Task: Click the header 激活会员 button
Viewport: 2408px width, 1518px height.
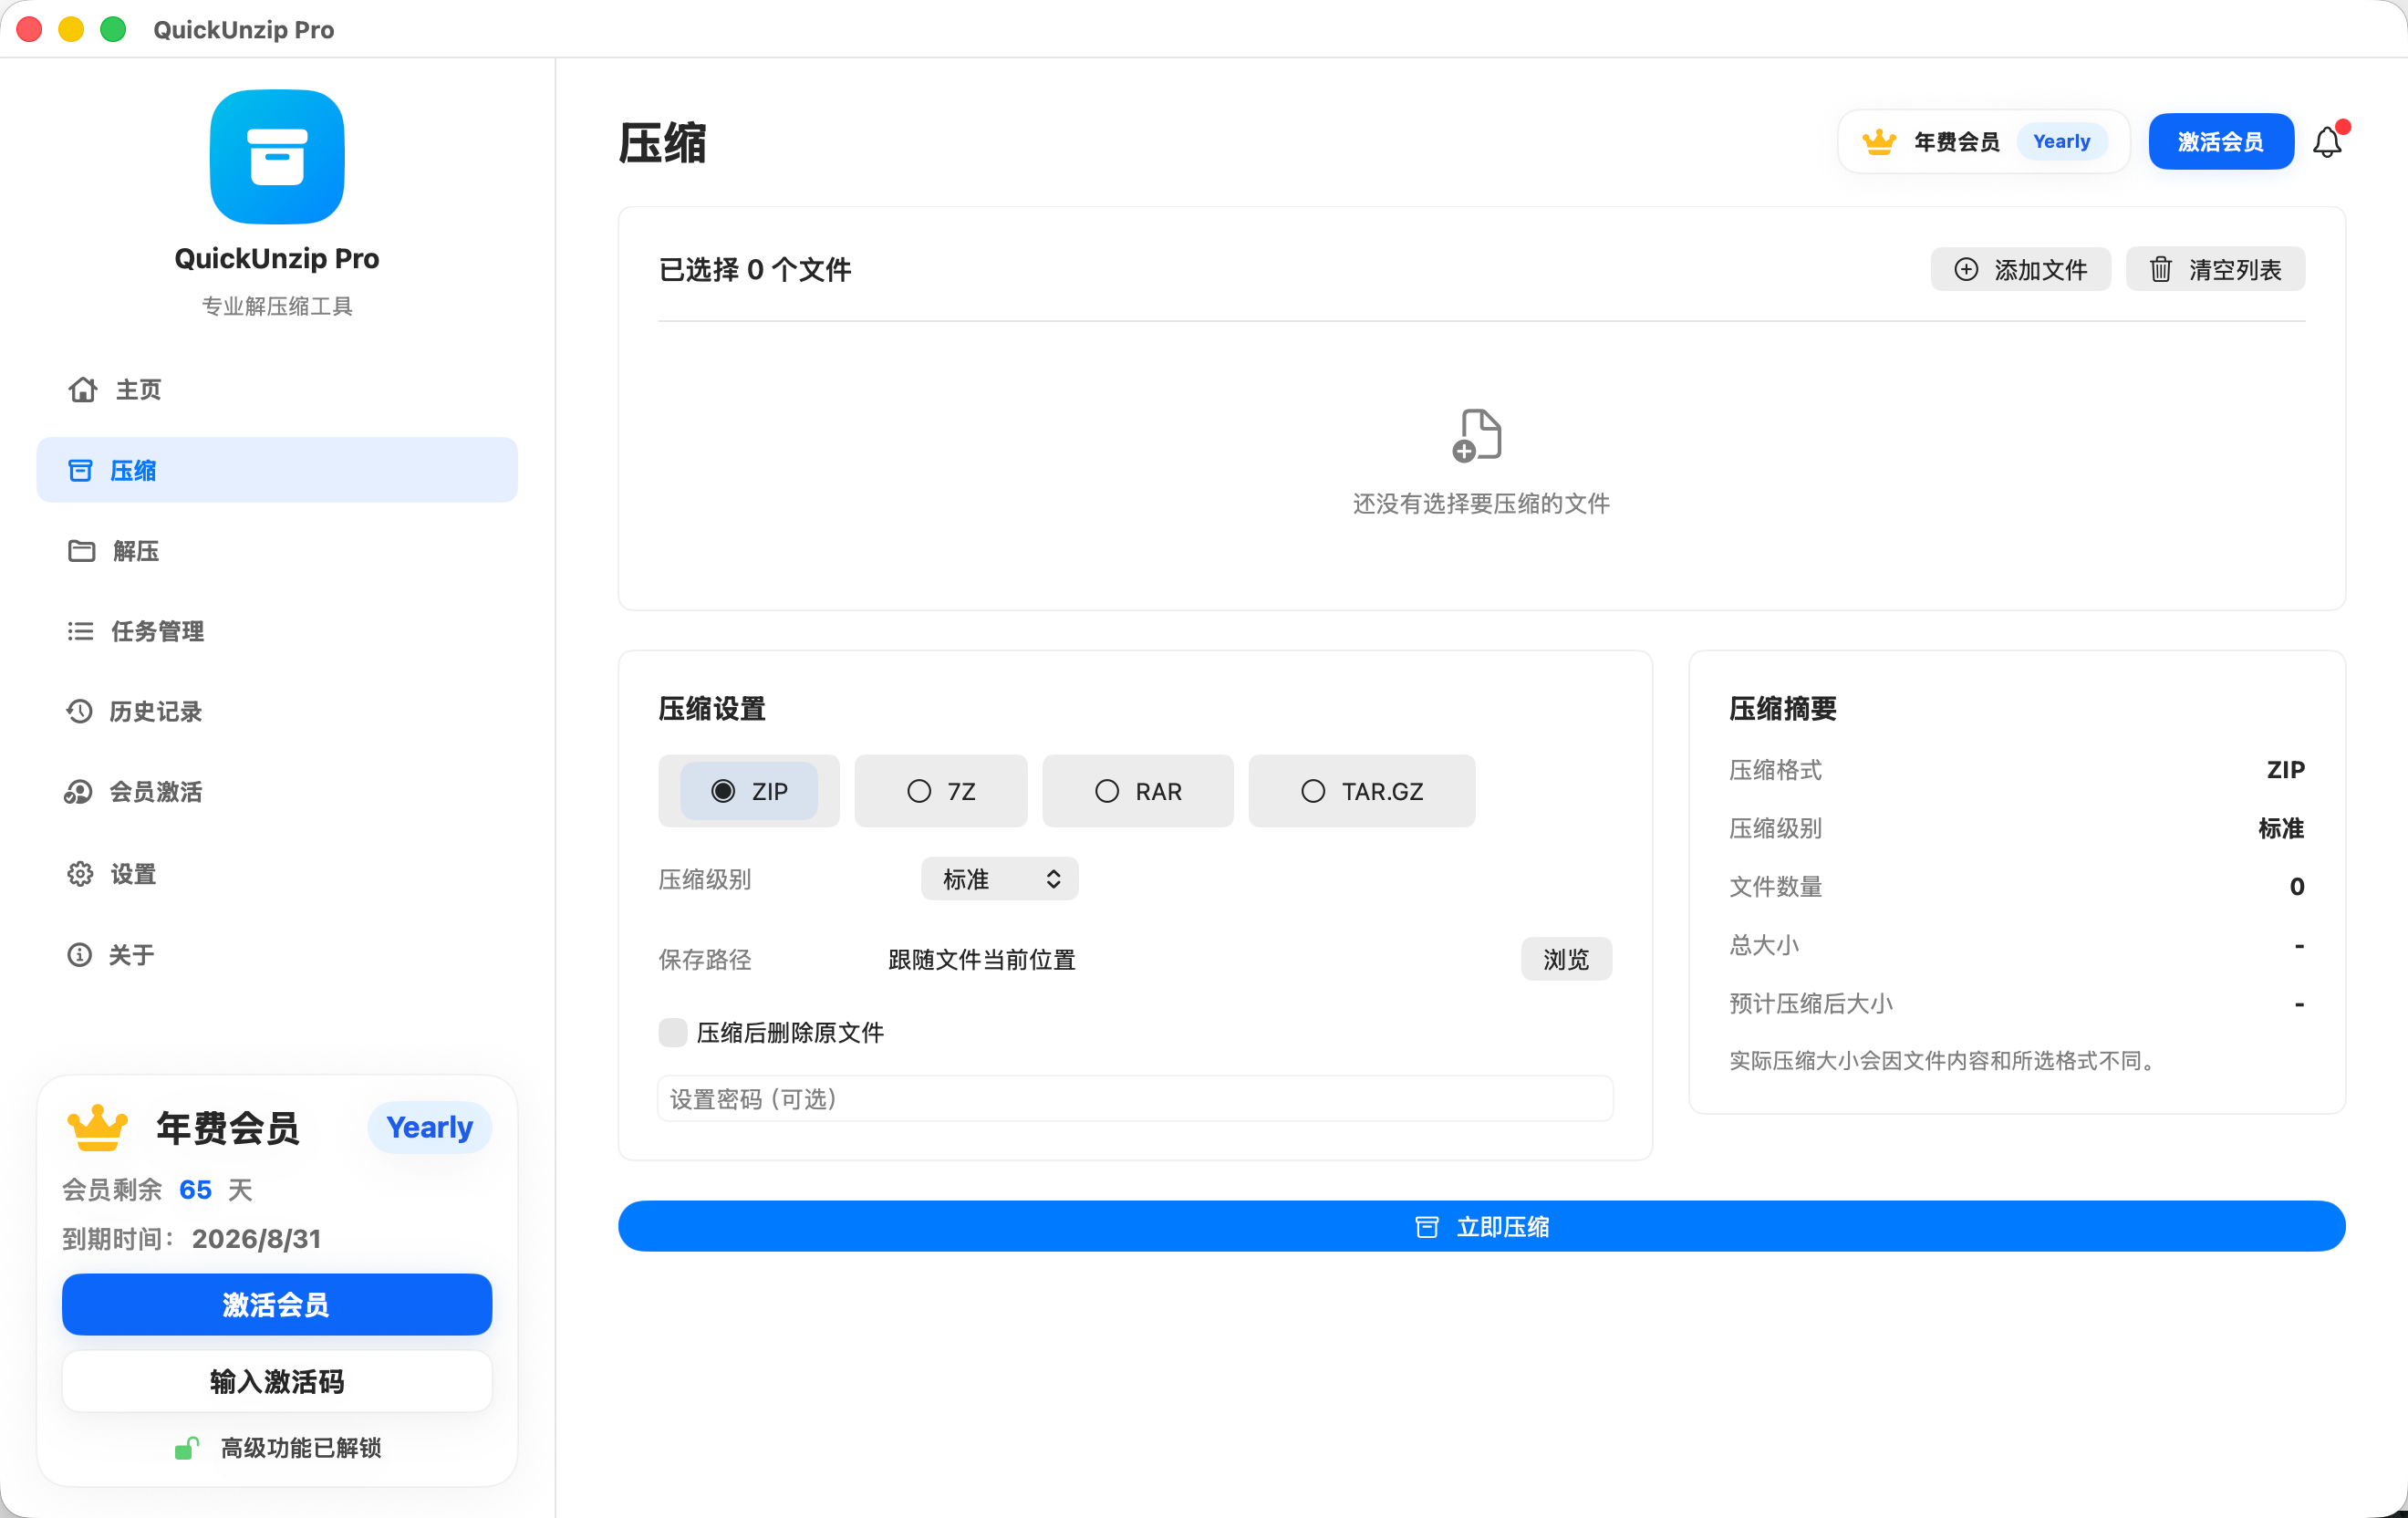Action: pos(2221,142)
